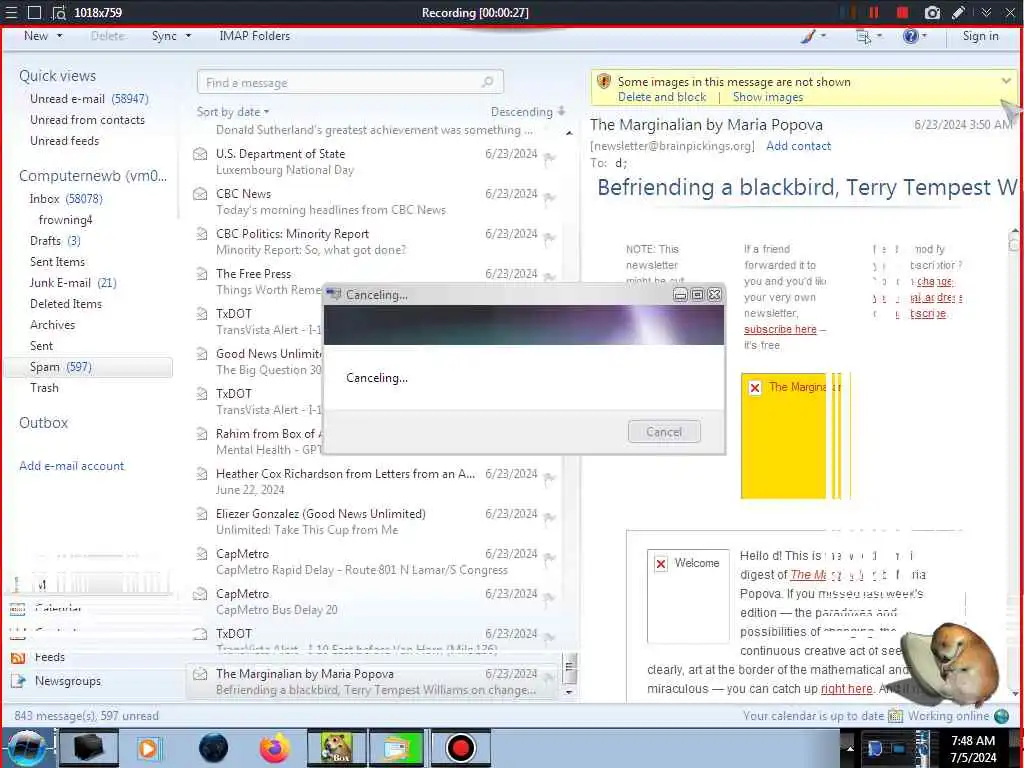The image size is (1024, 768).
Task: Stop the recording with red square
Action: pyautogui.click(x=903, y=12)
